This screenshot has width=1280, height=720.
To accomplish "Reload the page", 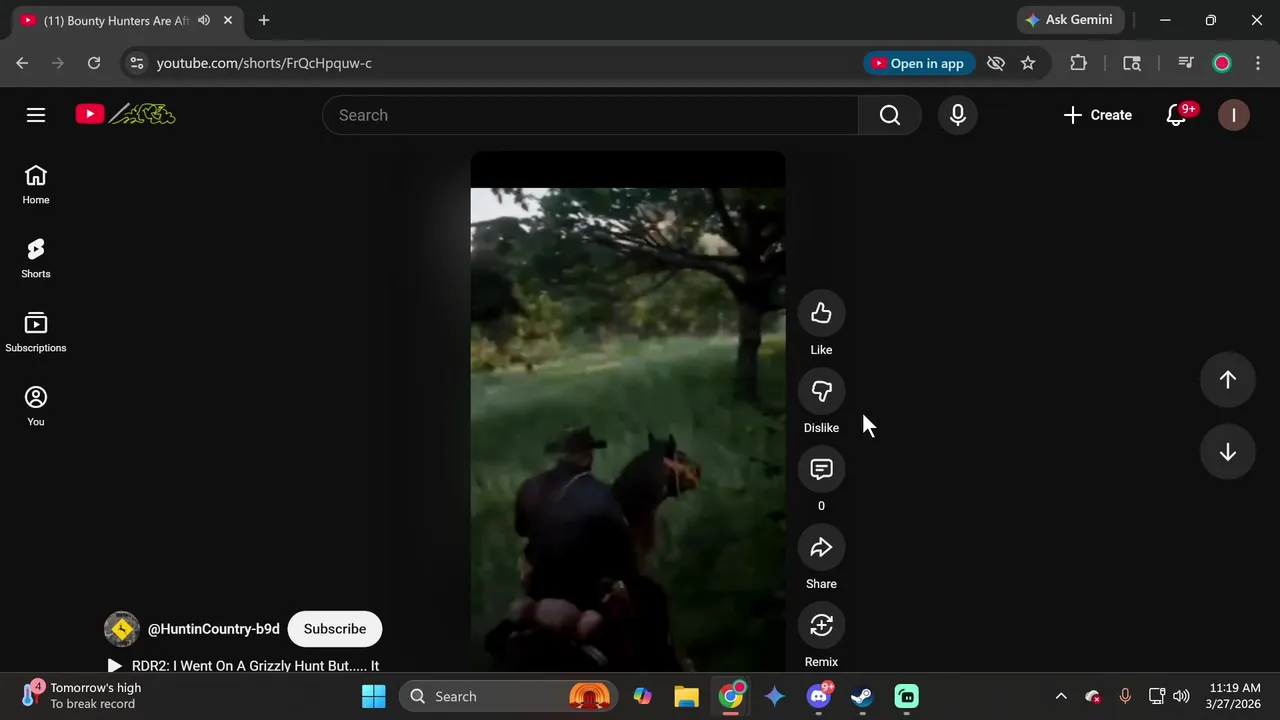I will 94,63.
